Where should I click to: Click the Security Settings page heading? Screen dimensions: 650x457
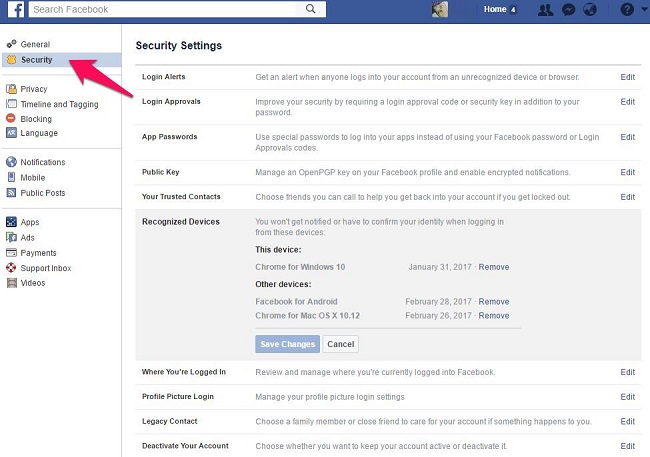coord(179,46)
